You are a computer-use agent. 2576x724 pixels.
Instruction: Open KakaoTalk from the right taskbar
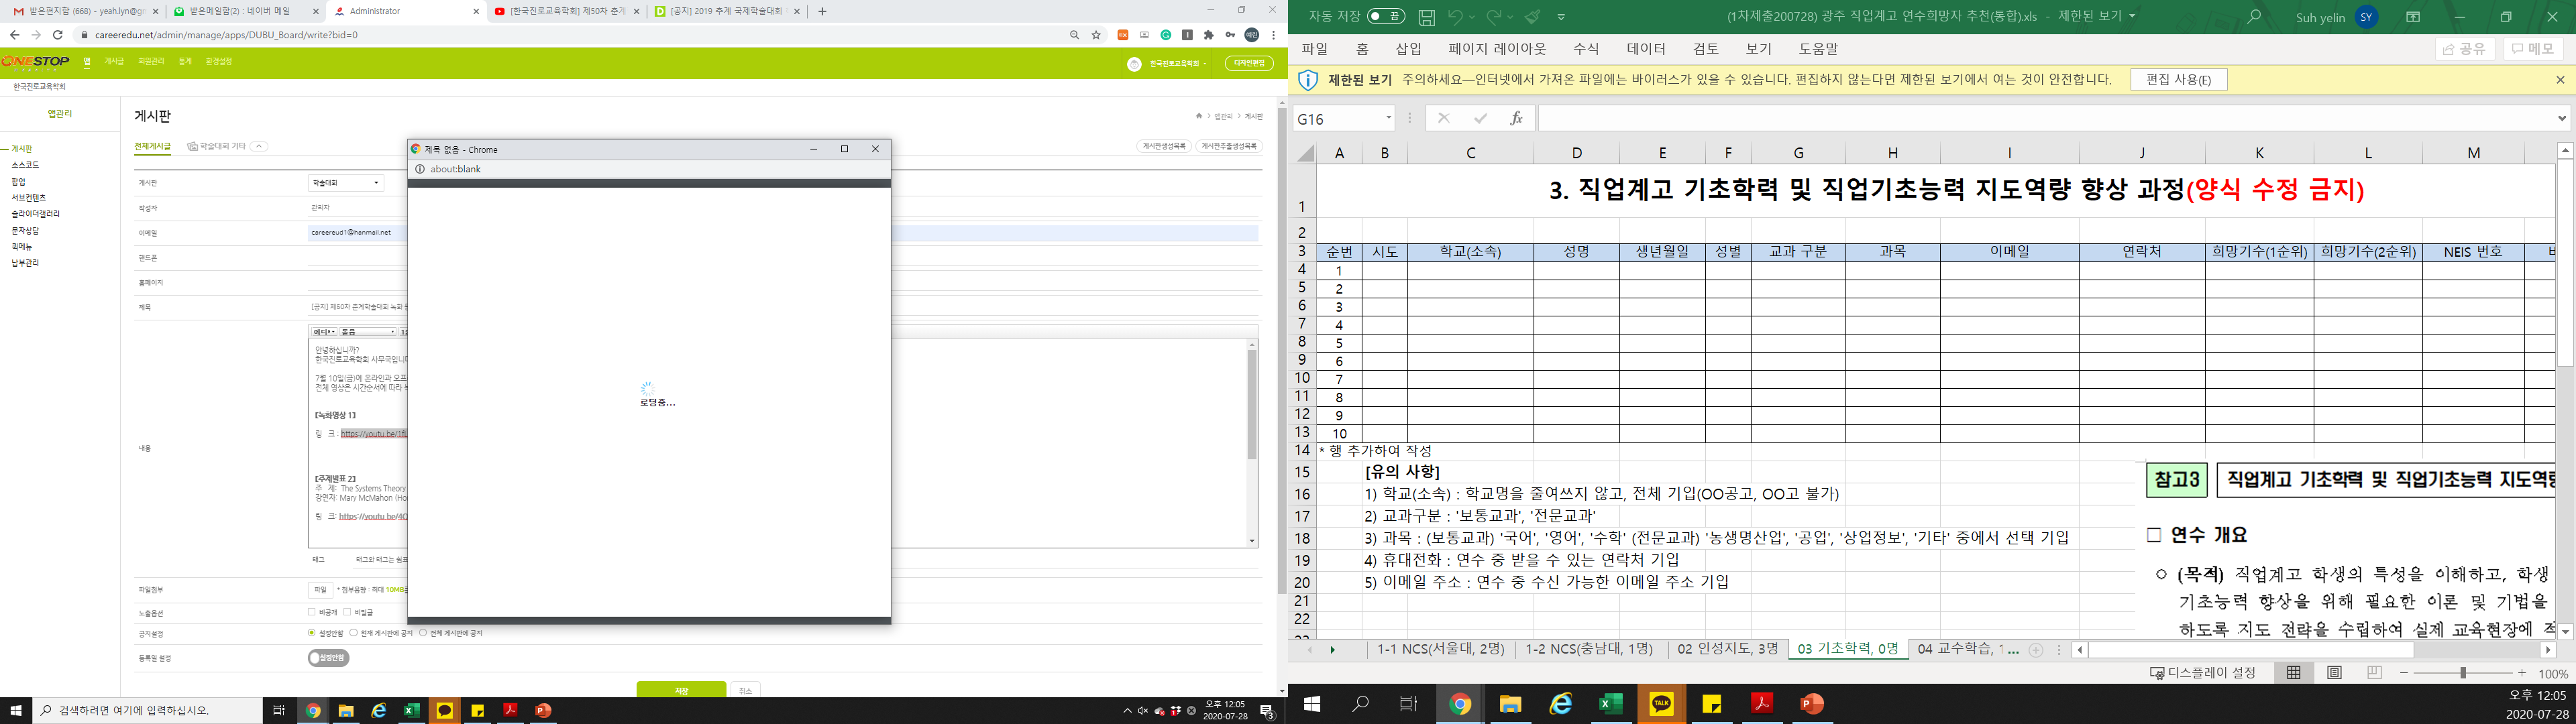1662,704
